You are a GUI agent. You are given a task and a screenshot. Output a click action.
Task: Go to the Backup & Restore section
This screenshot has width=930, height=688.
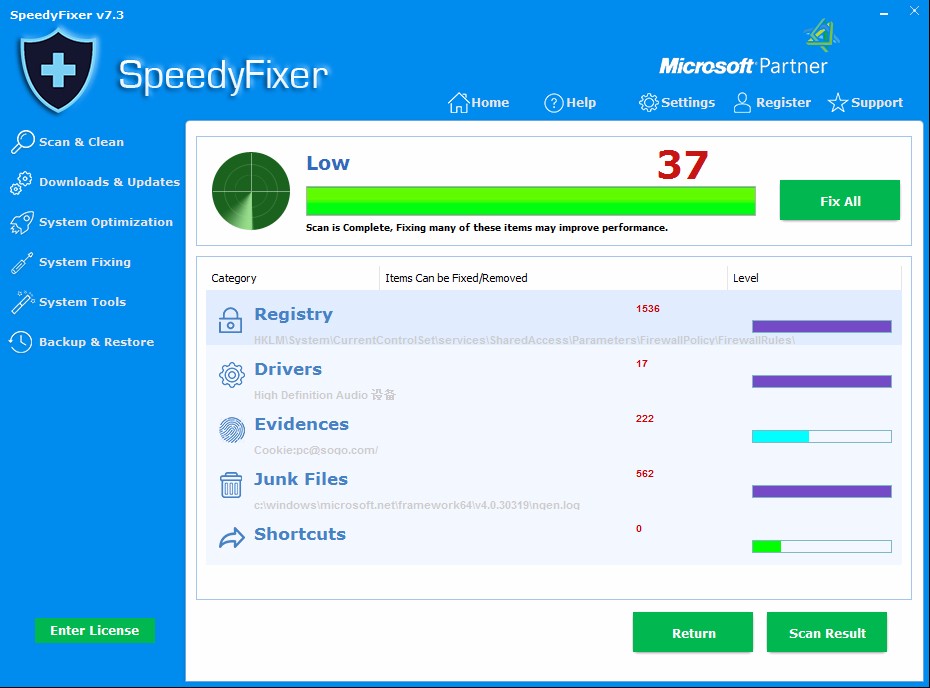point(81,342)
